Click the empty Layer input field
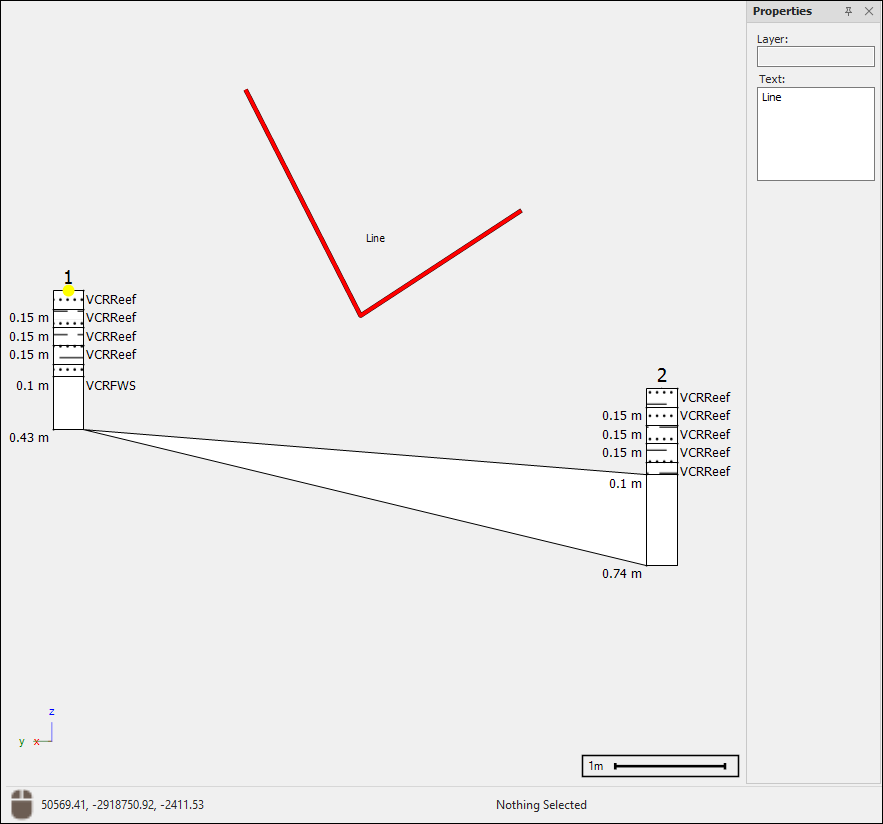Screen dimensions: 883x824 (815, 57)
